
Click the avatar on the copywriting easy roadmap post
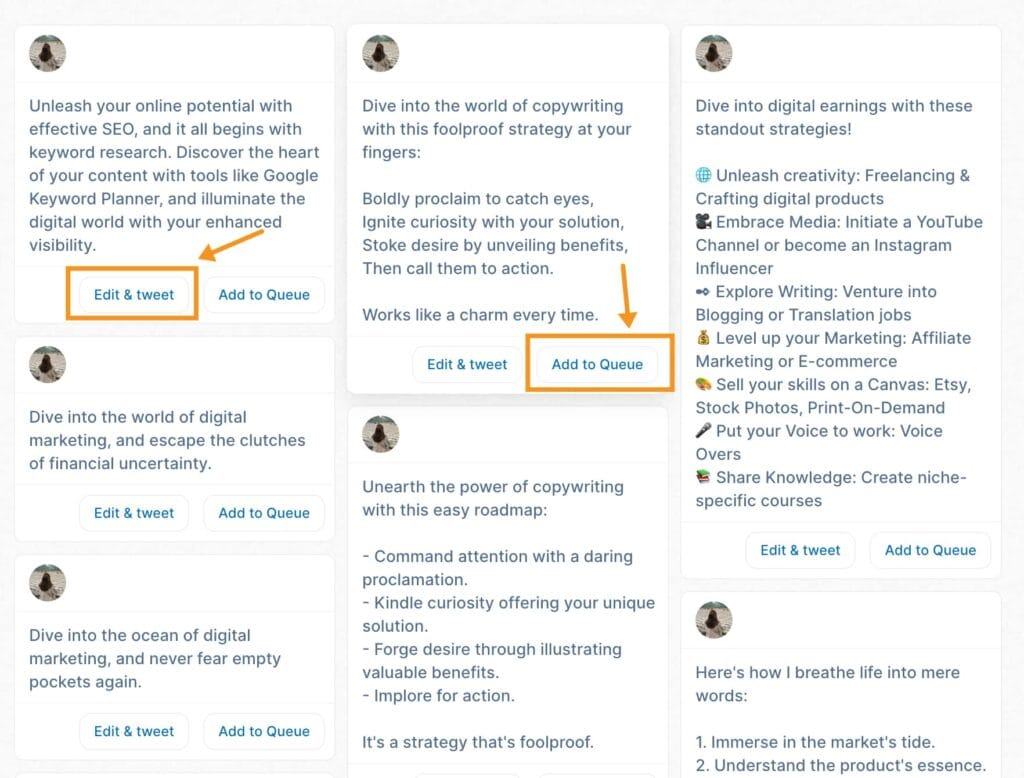pos(380,433)
